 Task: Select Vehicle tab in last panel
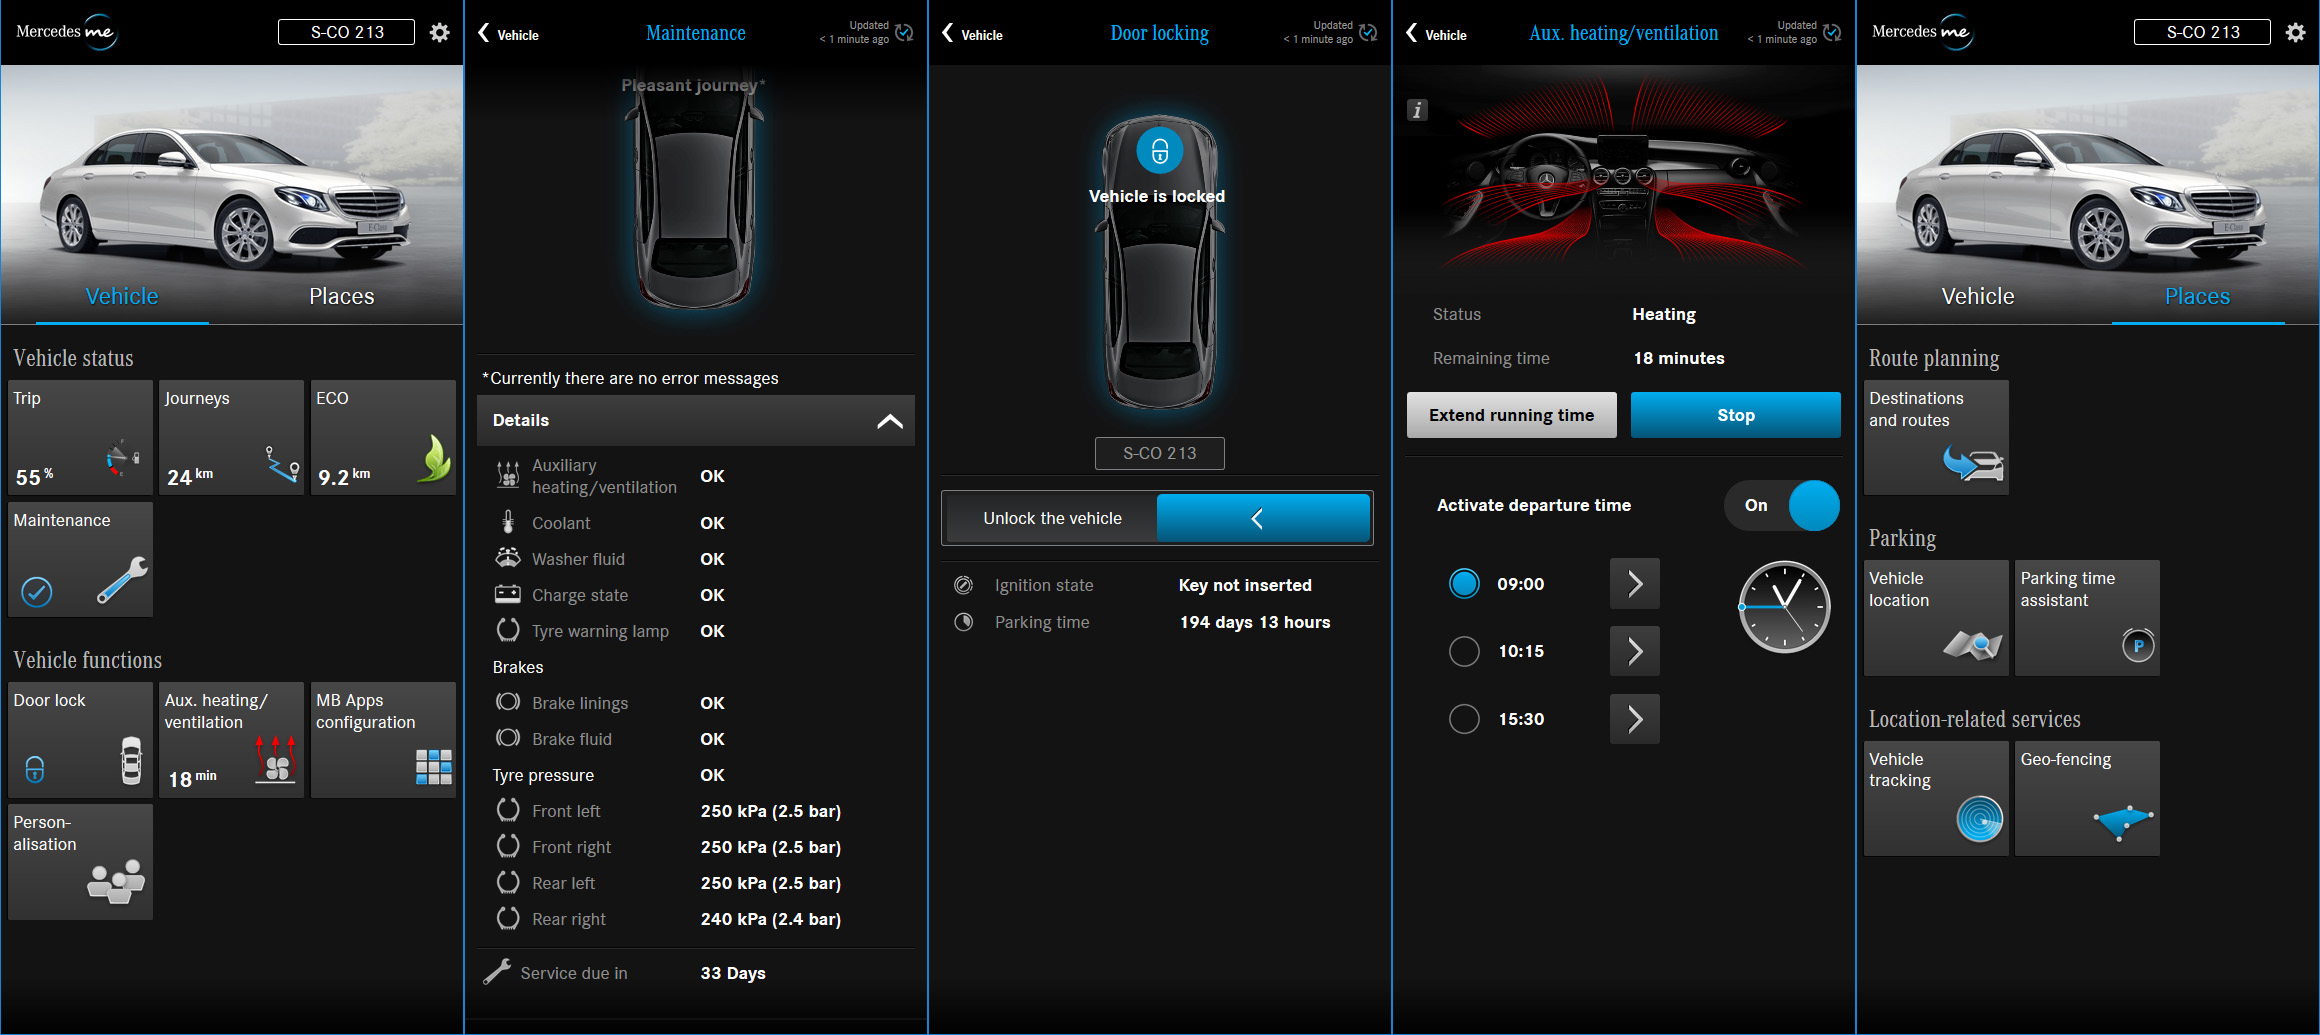click(1978, 296)
